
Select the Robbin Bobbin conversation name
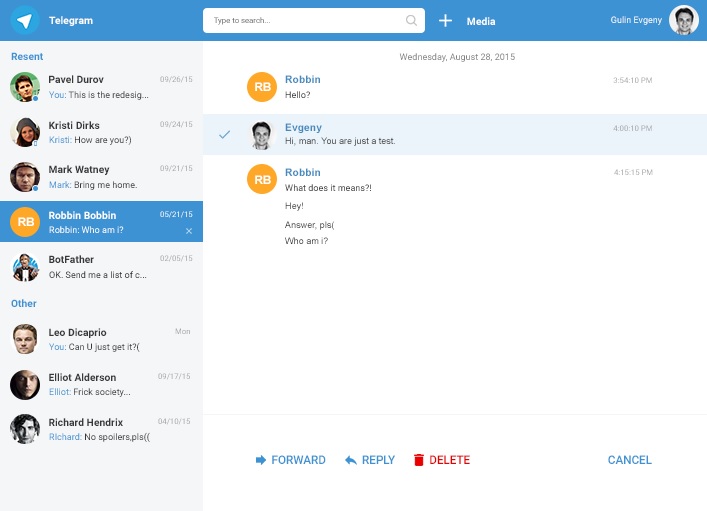tap(82, 215)
